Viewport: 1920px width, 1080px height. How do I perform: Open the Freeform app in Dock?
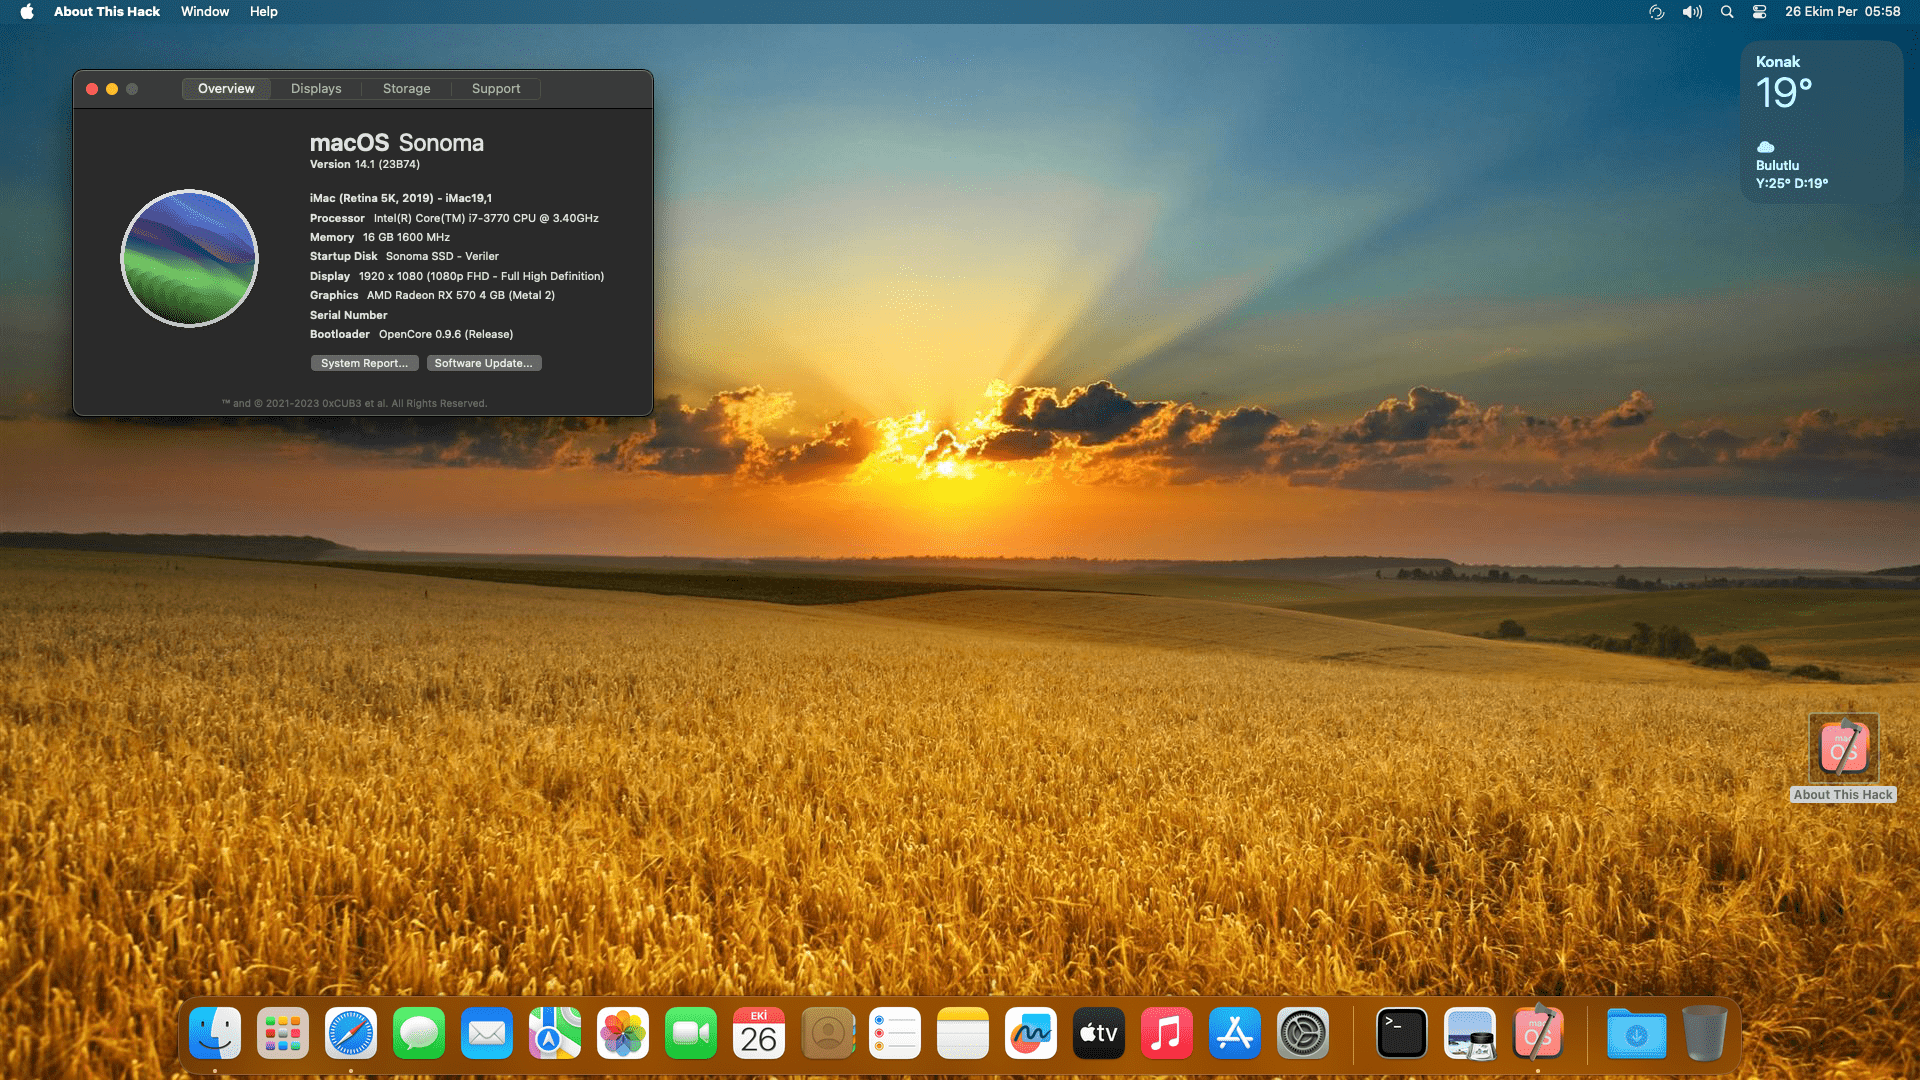point(1031,1033)
